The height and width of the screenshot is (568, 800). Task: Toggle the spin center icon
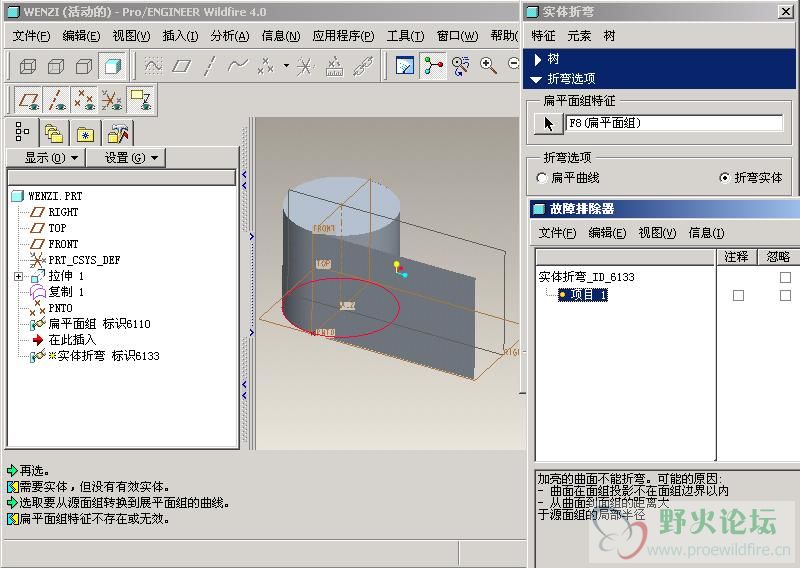coord(433,66)
